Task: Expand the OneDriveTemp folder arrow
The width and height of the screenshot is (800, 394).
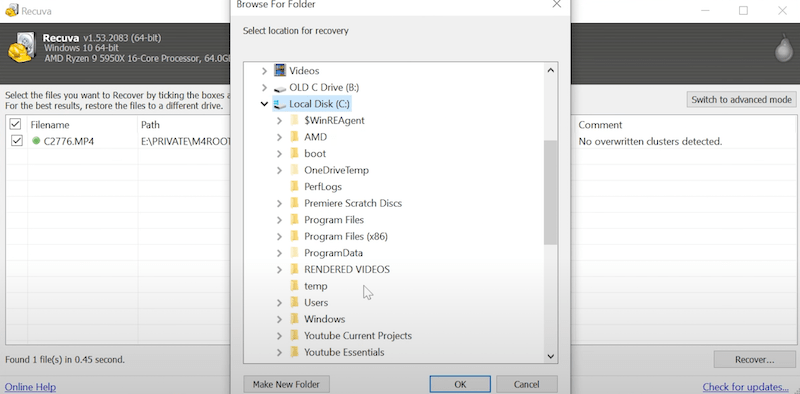Action: (x=279, y=170)
